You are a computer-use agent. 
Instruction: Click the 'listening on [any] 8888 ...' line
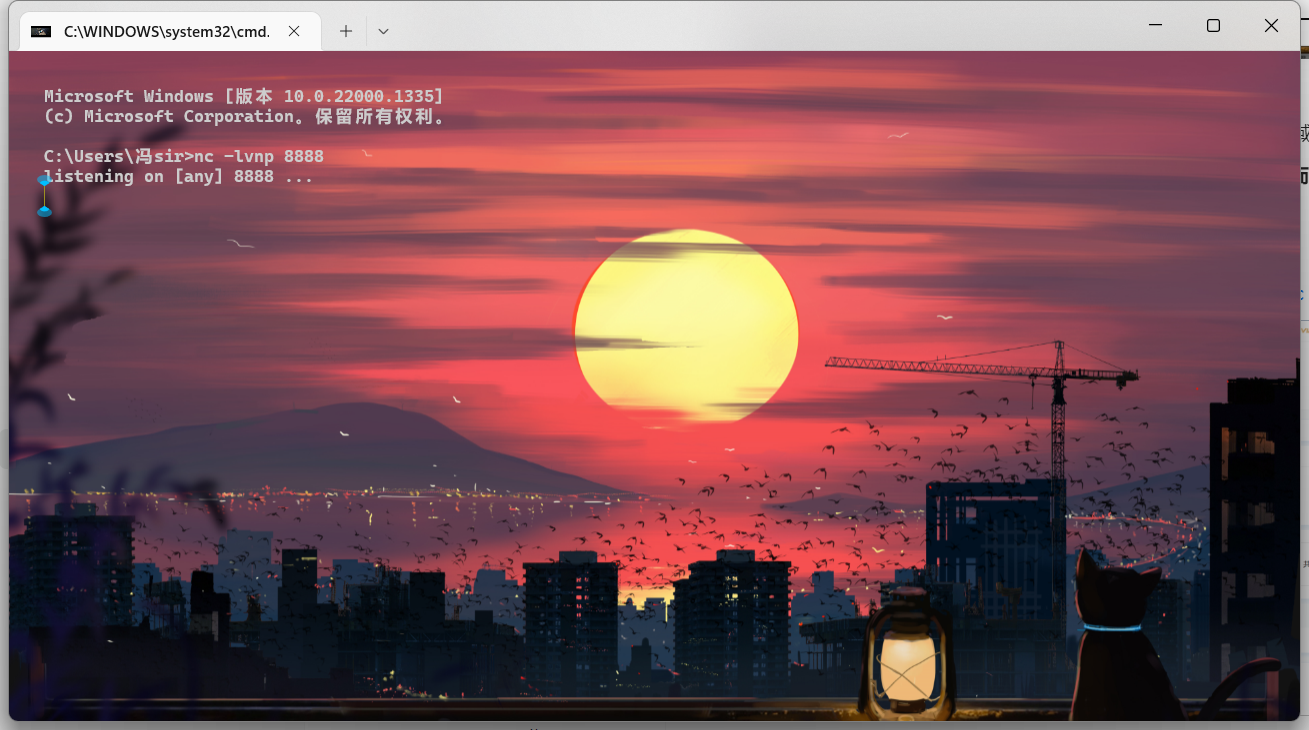(179, 176)
